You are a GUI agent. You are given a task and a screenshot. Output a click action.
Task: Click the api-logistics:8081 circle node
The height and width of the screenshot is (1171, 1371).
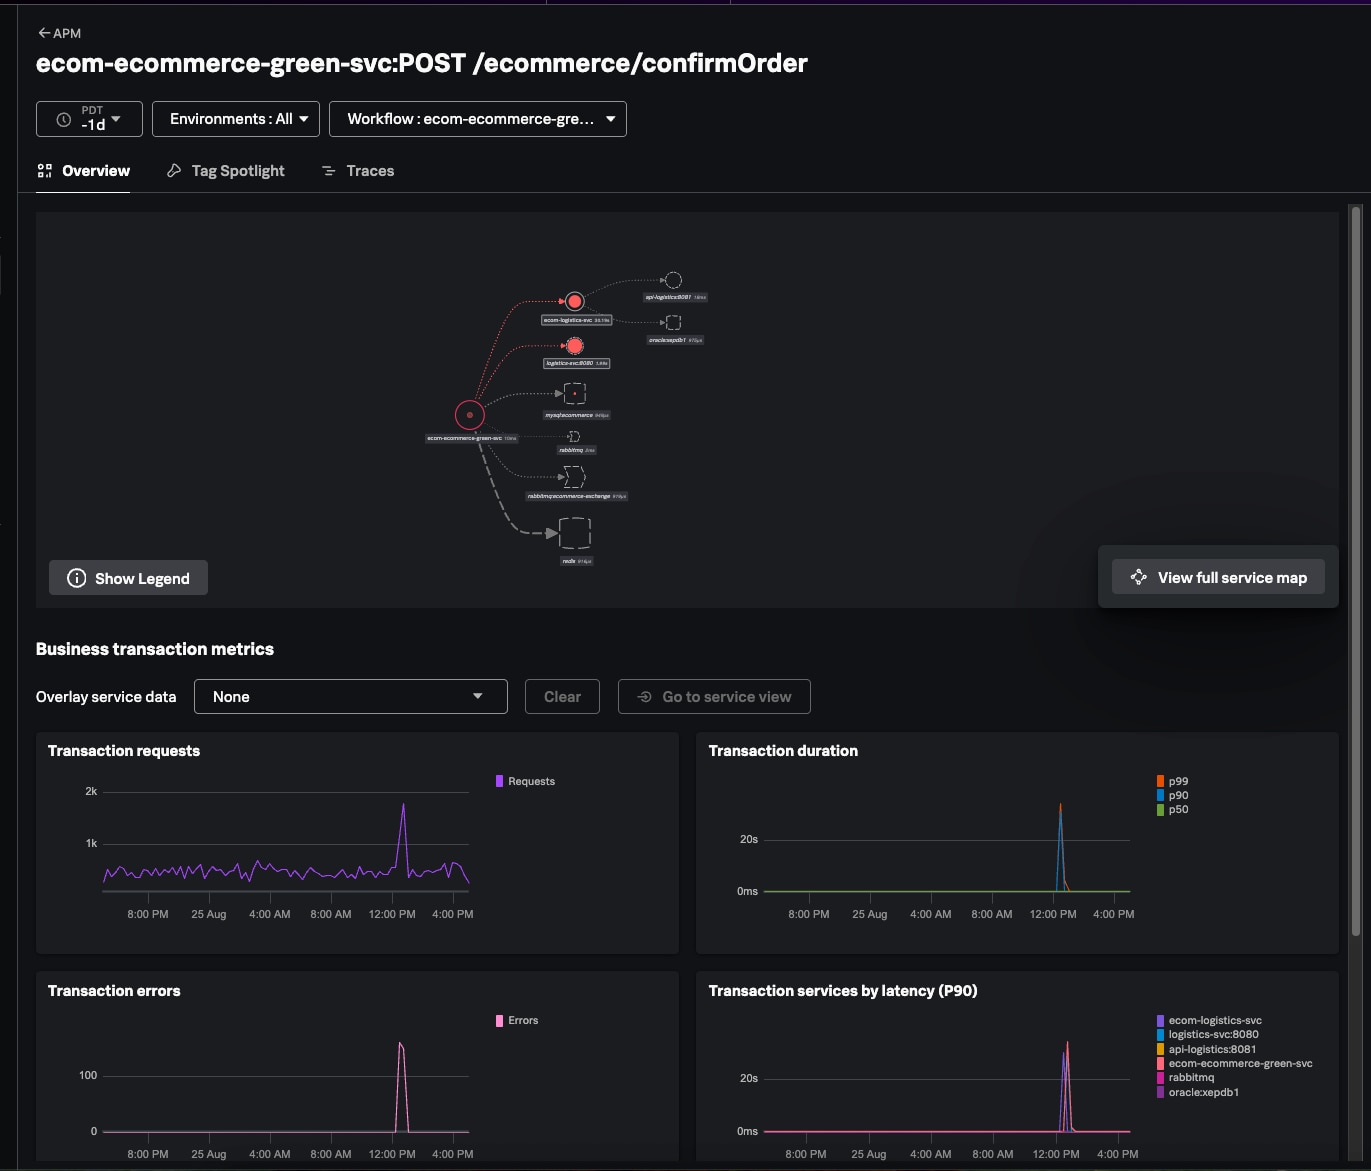click(673, 281)
